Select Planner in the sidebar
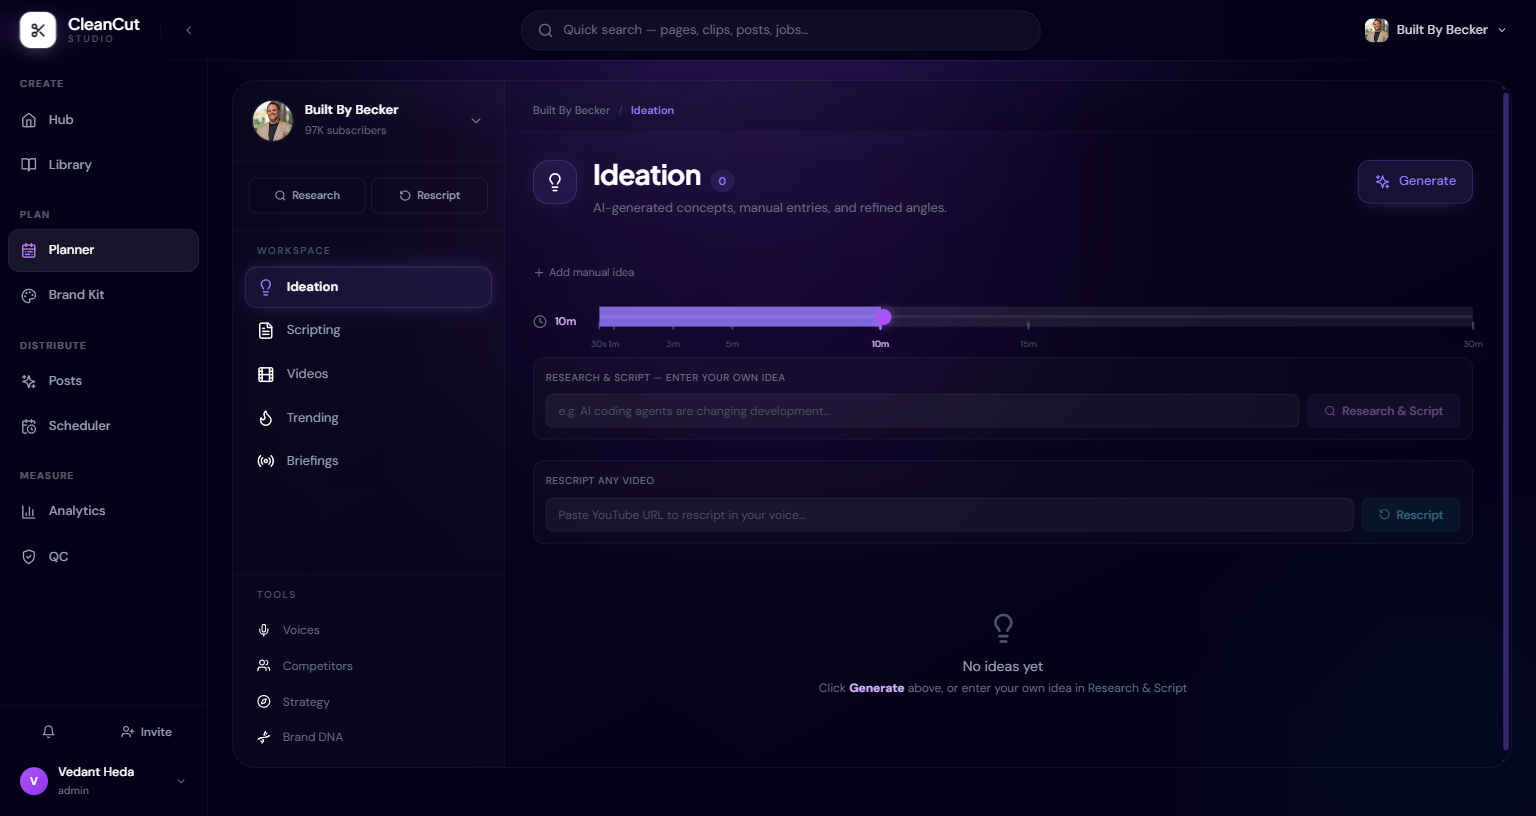 point(103,250)
